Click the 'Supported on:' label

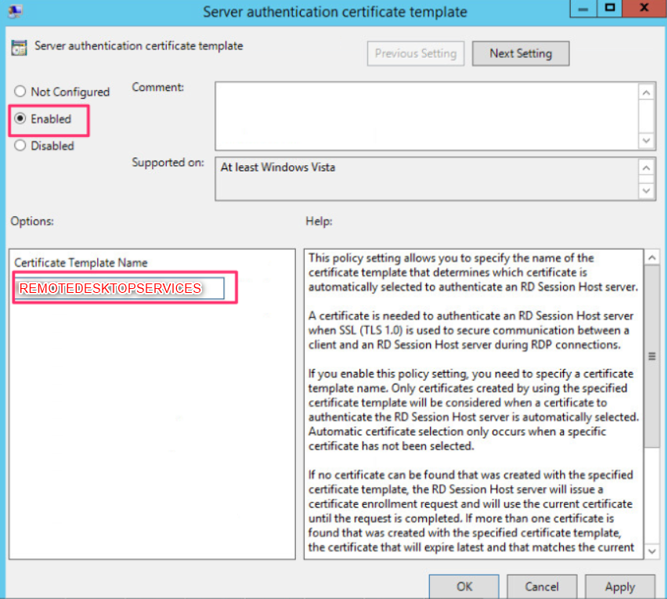tap(168, 163)
